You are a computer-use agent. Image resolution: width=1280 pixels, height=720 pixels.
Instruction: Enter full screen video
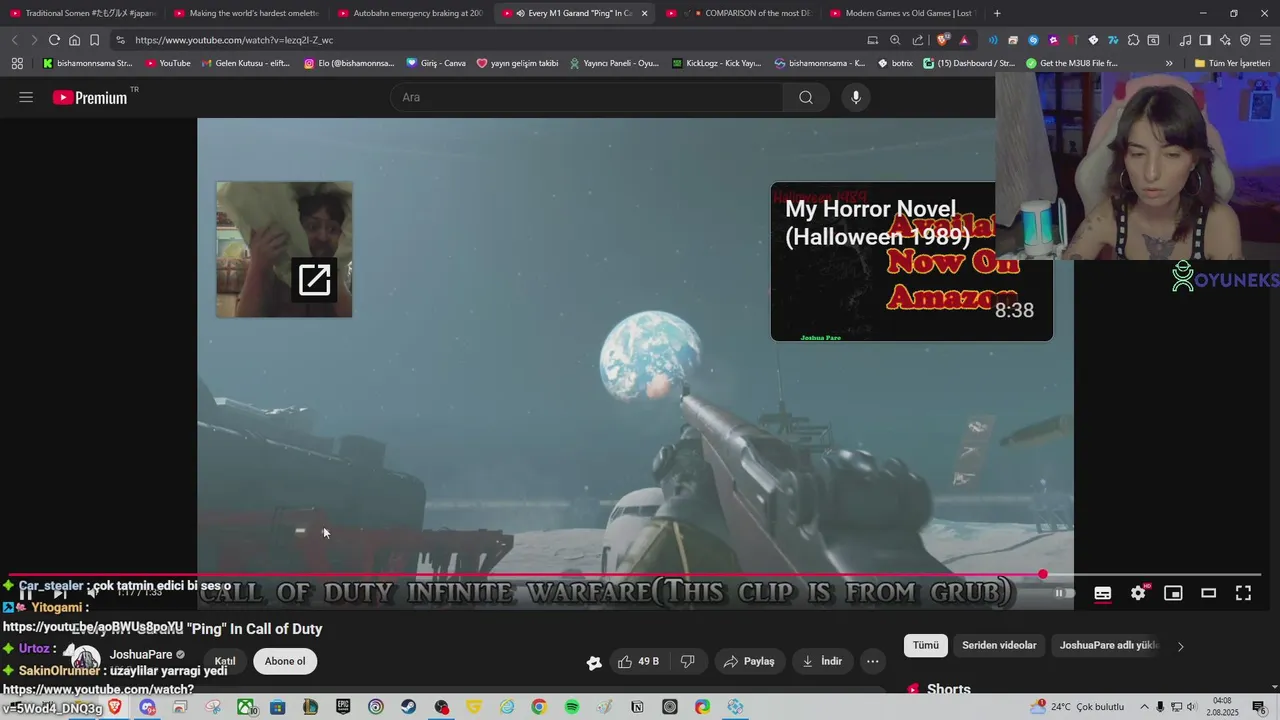1243,593
